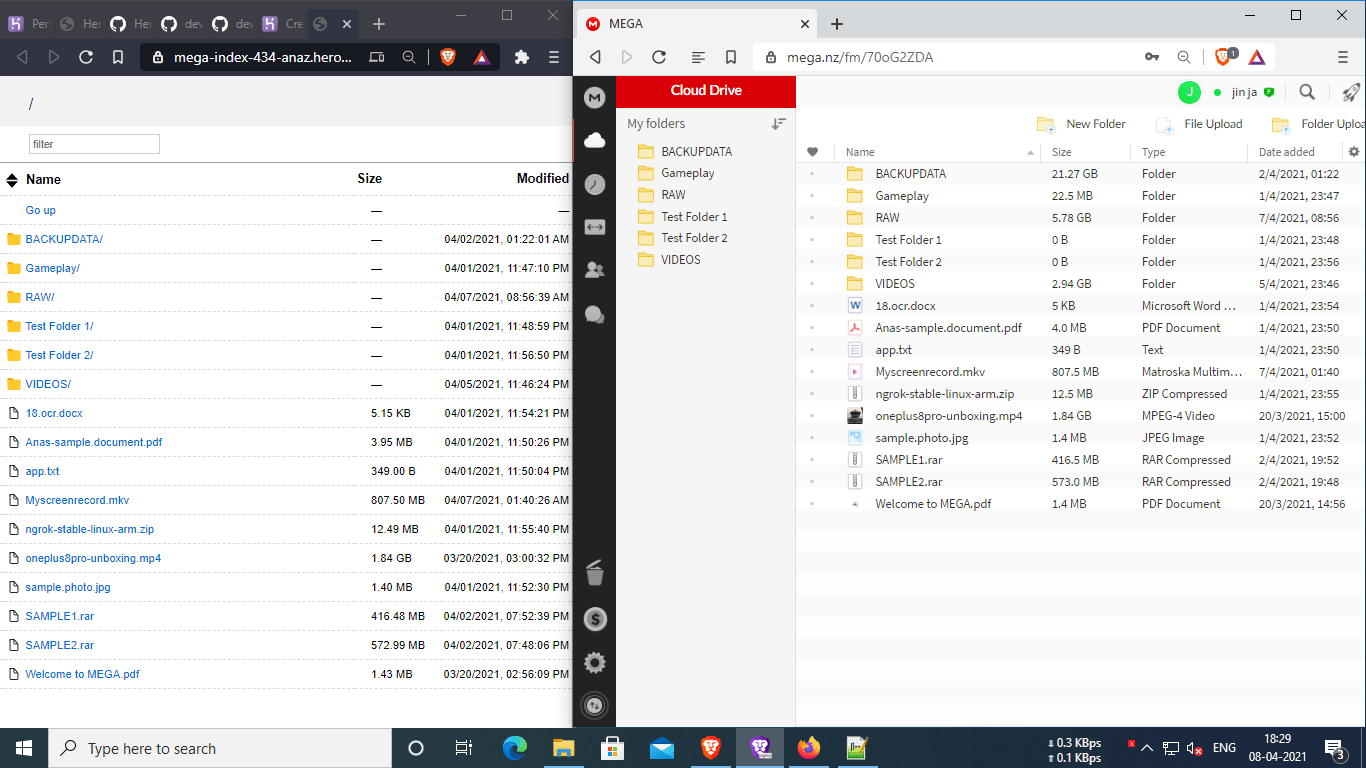Screen dimensions: 1366x768
Task: View file transfers via the arrows sidebar icon
Action: (x=595, y=227)
